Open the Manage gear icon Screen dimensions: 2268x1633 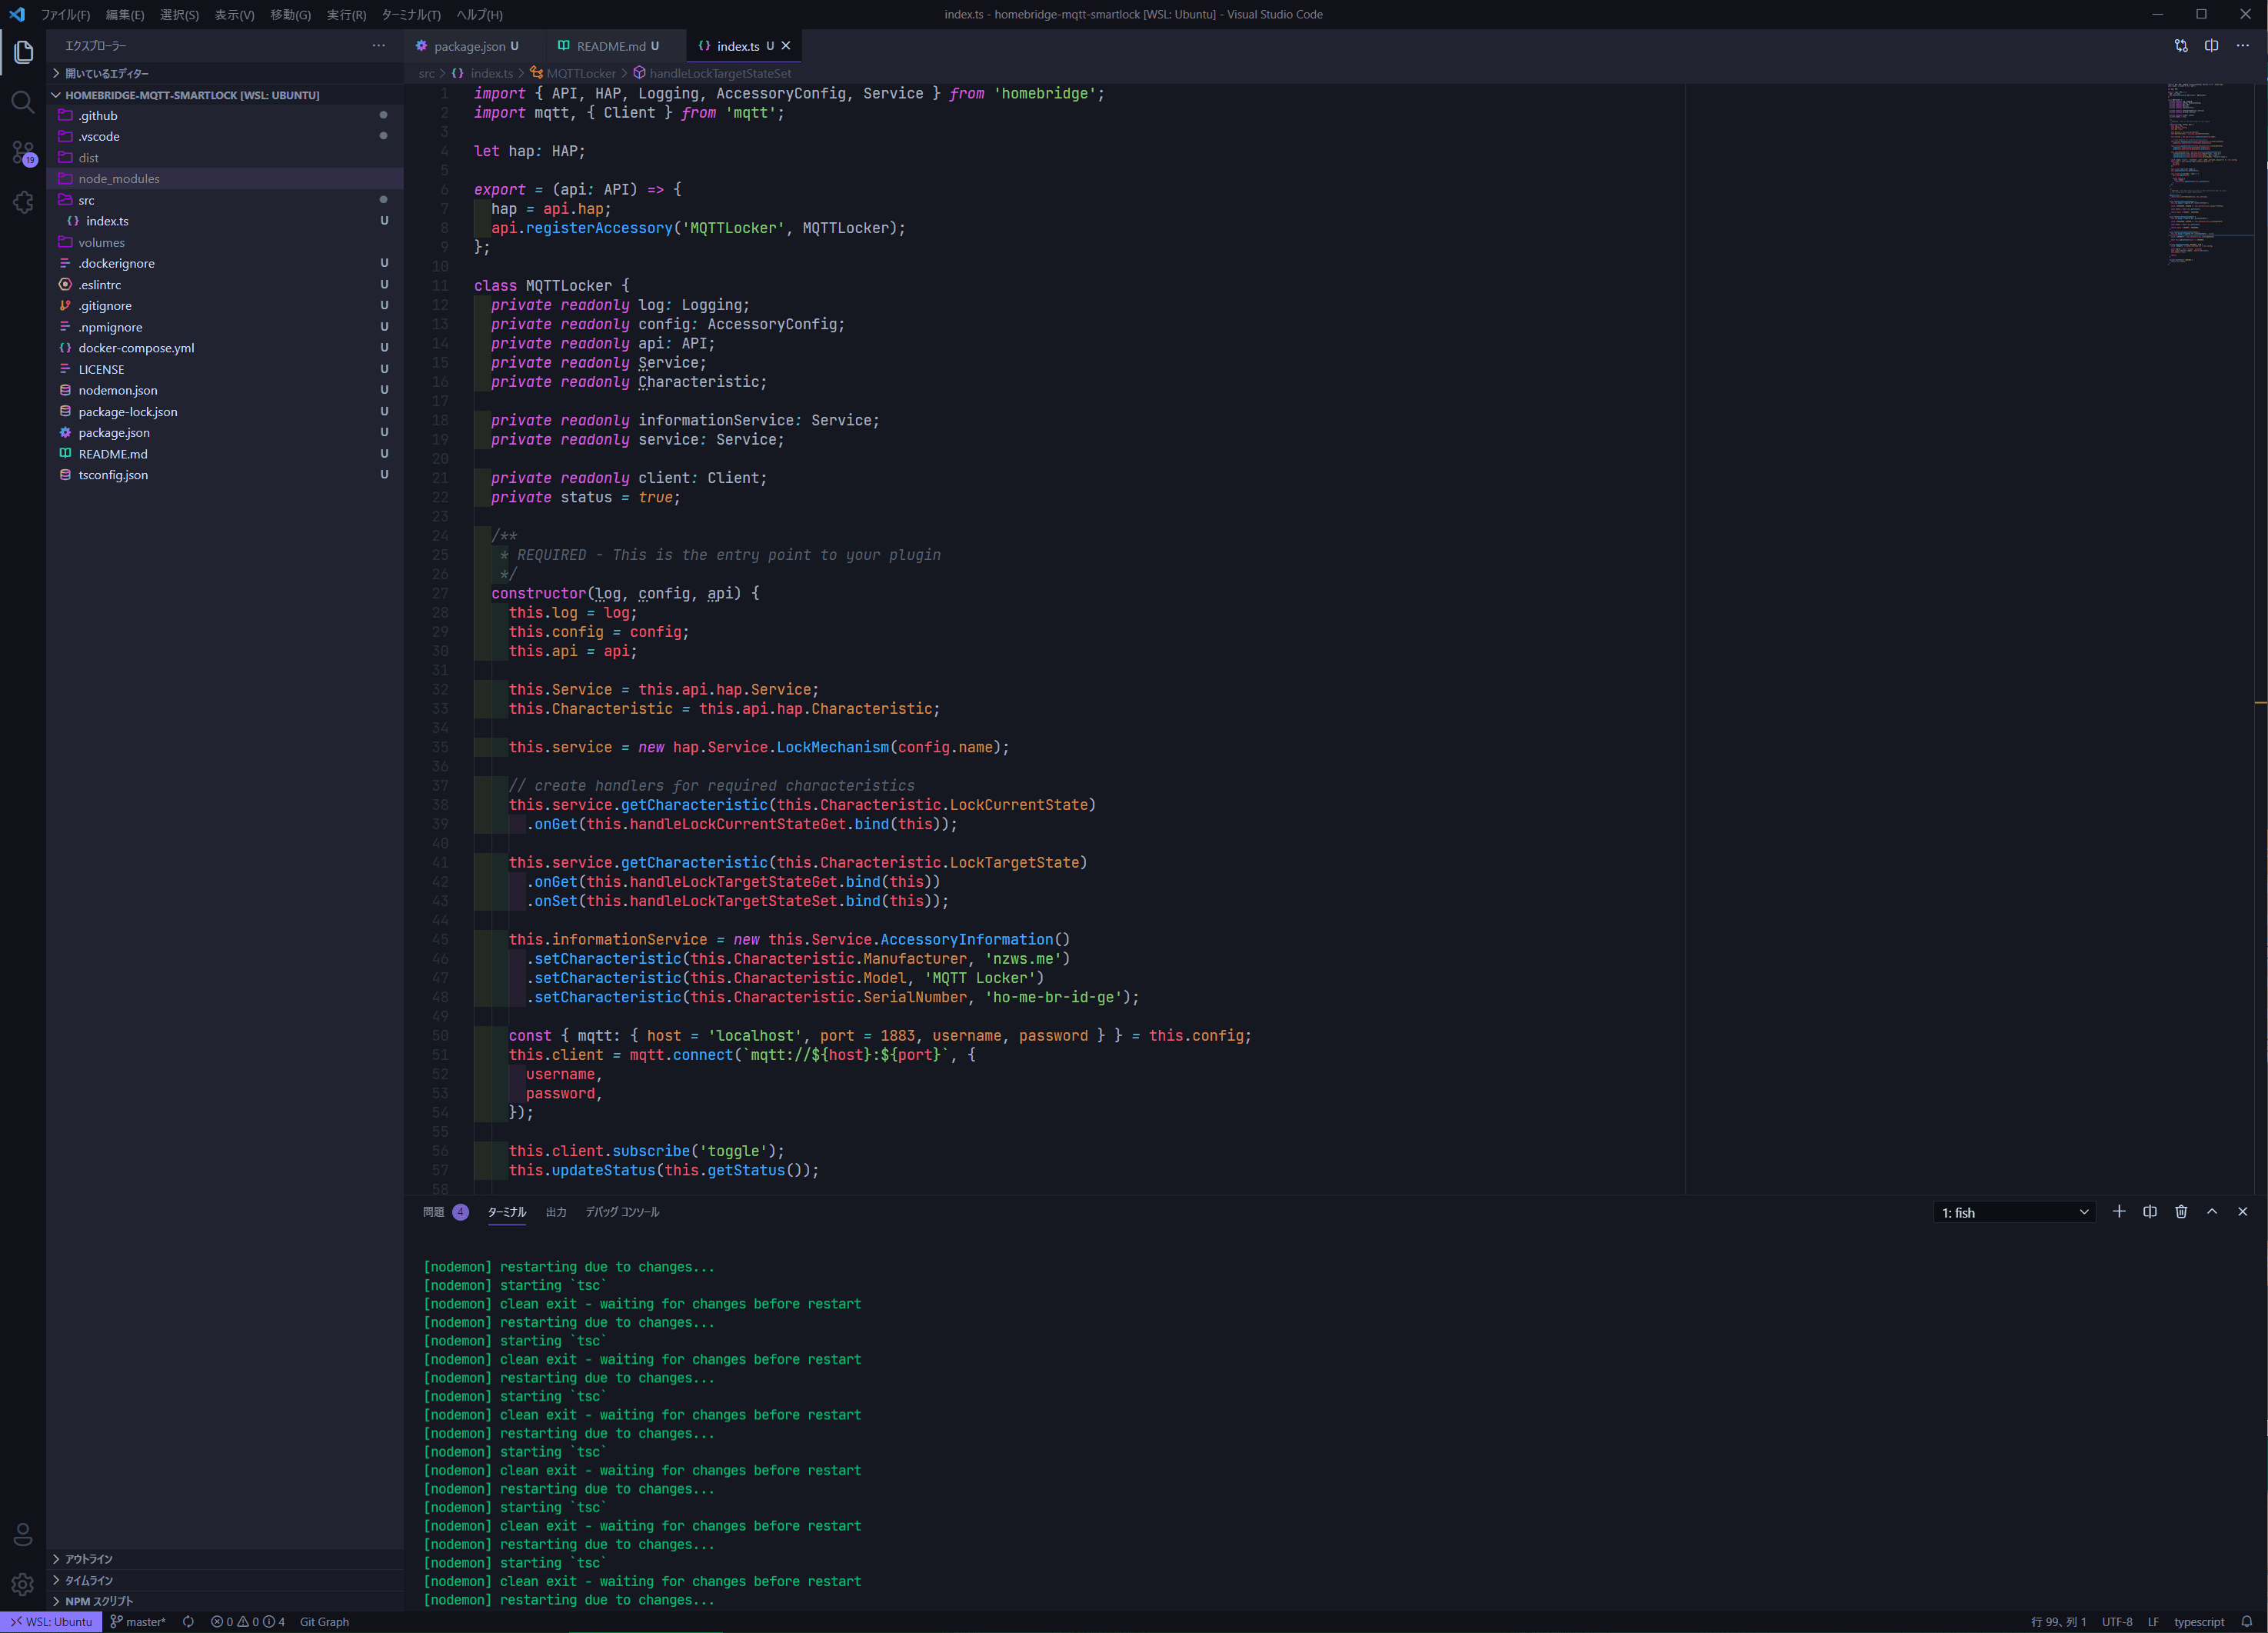point(23,1584)
